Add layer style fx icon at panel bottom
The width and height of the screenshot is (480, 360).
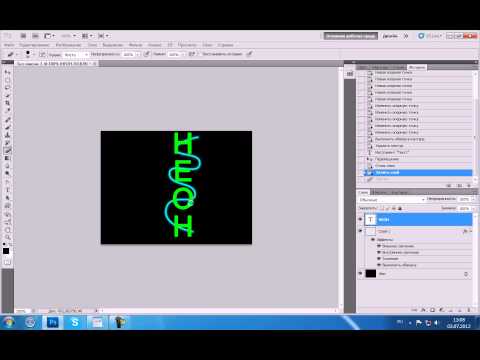pyautogui.click(x=423, y=310)
